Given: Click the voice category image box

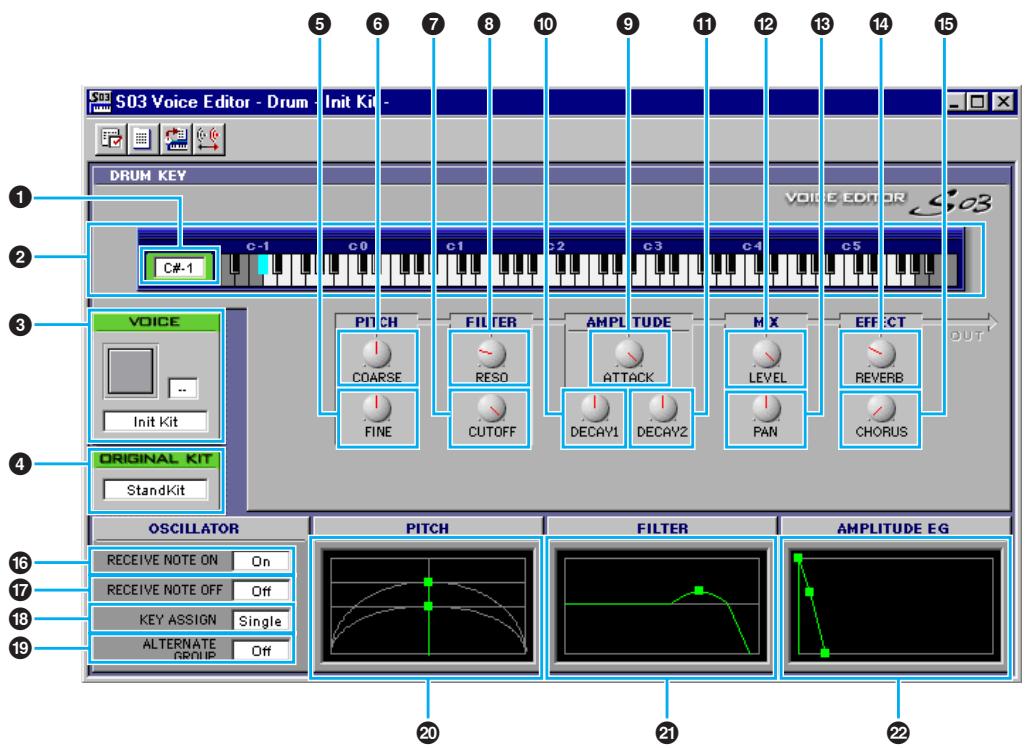Looking at the screenshot, I should click(x=131, y=371).
